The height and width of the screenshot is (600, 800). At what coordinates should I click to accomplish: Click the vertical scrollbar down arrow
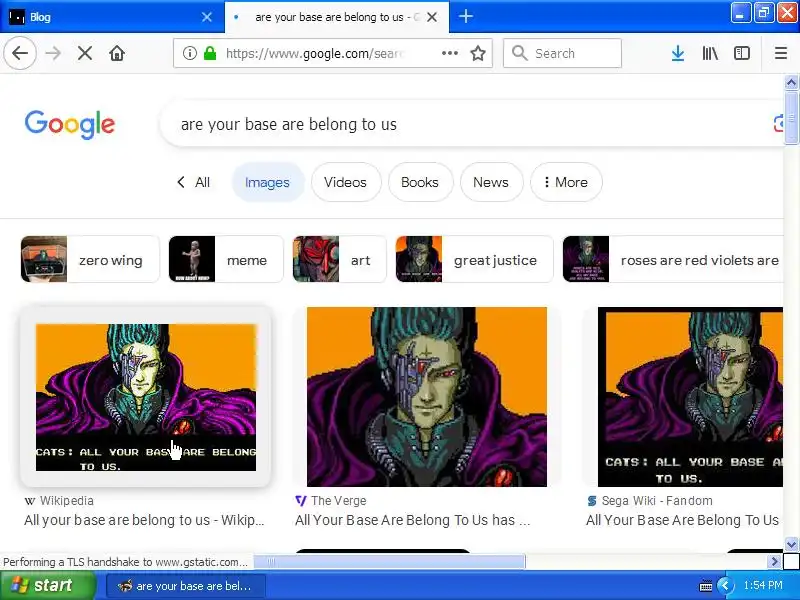point(791,544)
